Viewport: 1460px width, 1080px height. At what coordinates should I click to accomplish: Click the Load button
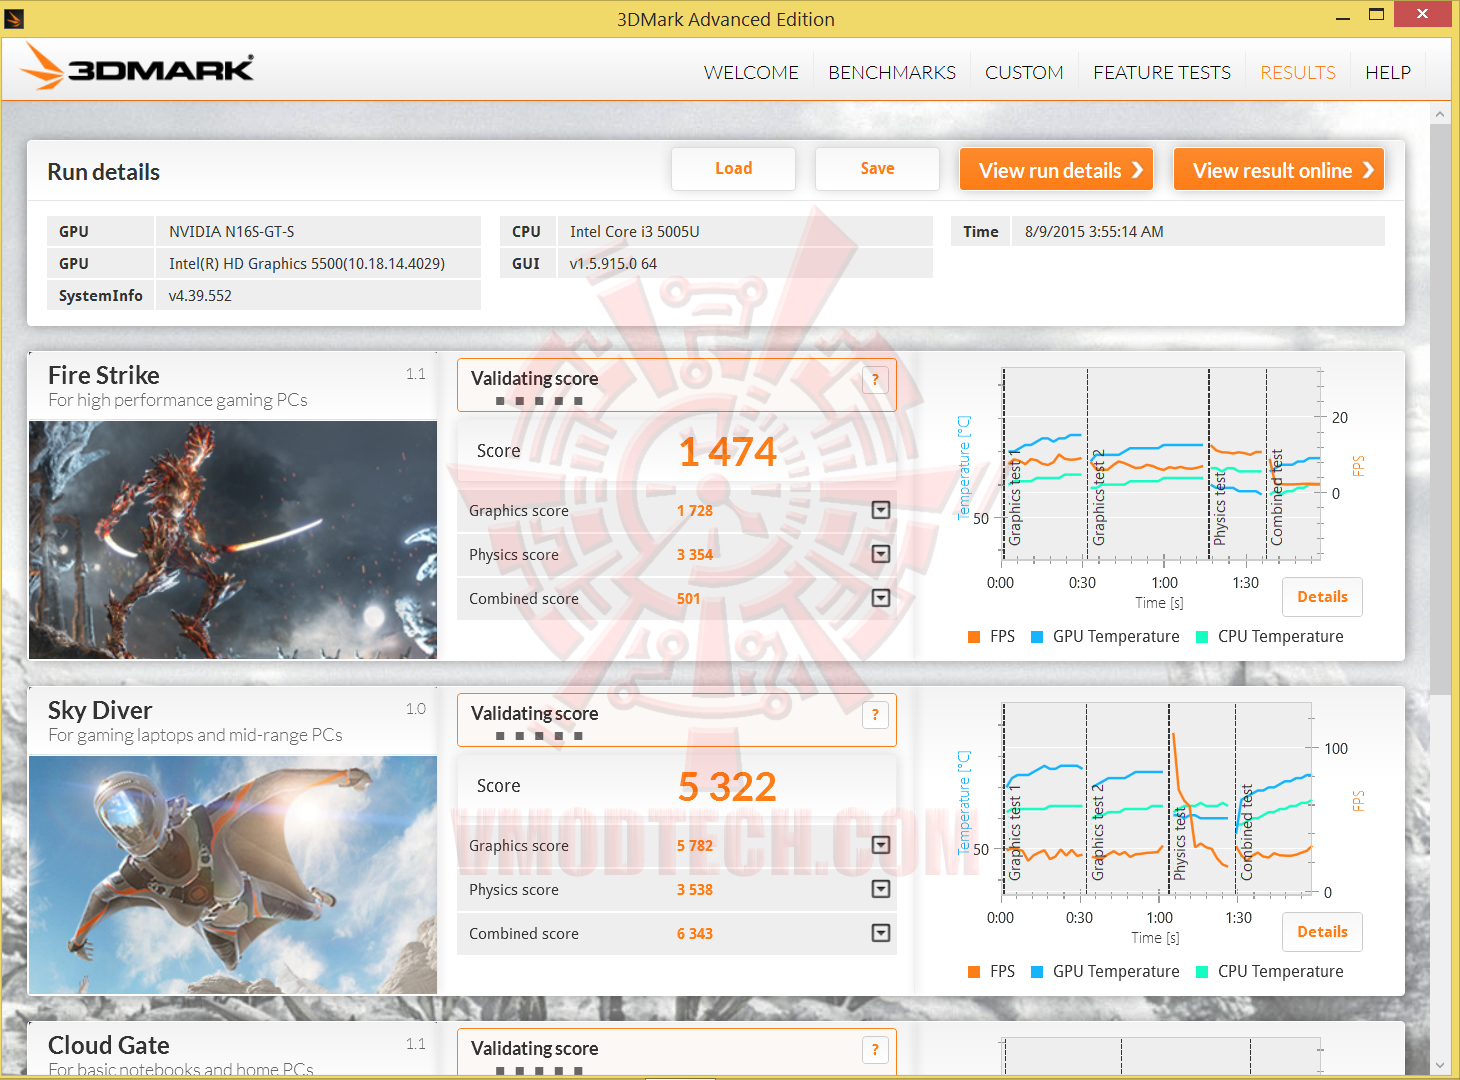pyautogui.click(x=733, y=169)
